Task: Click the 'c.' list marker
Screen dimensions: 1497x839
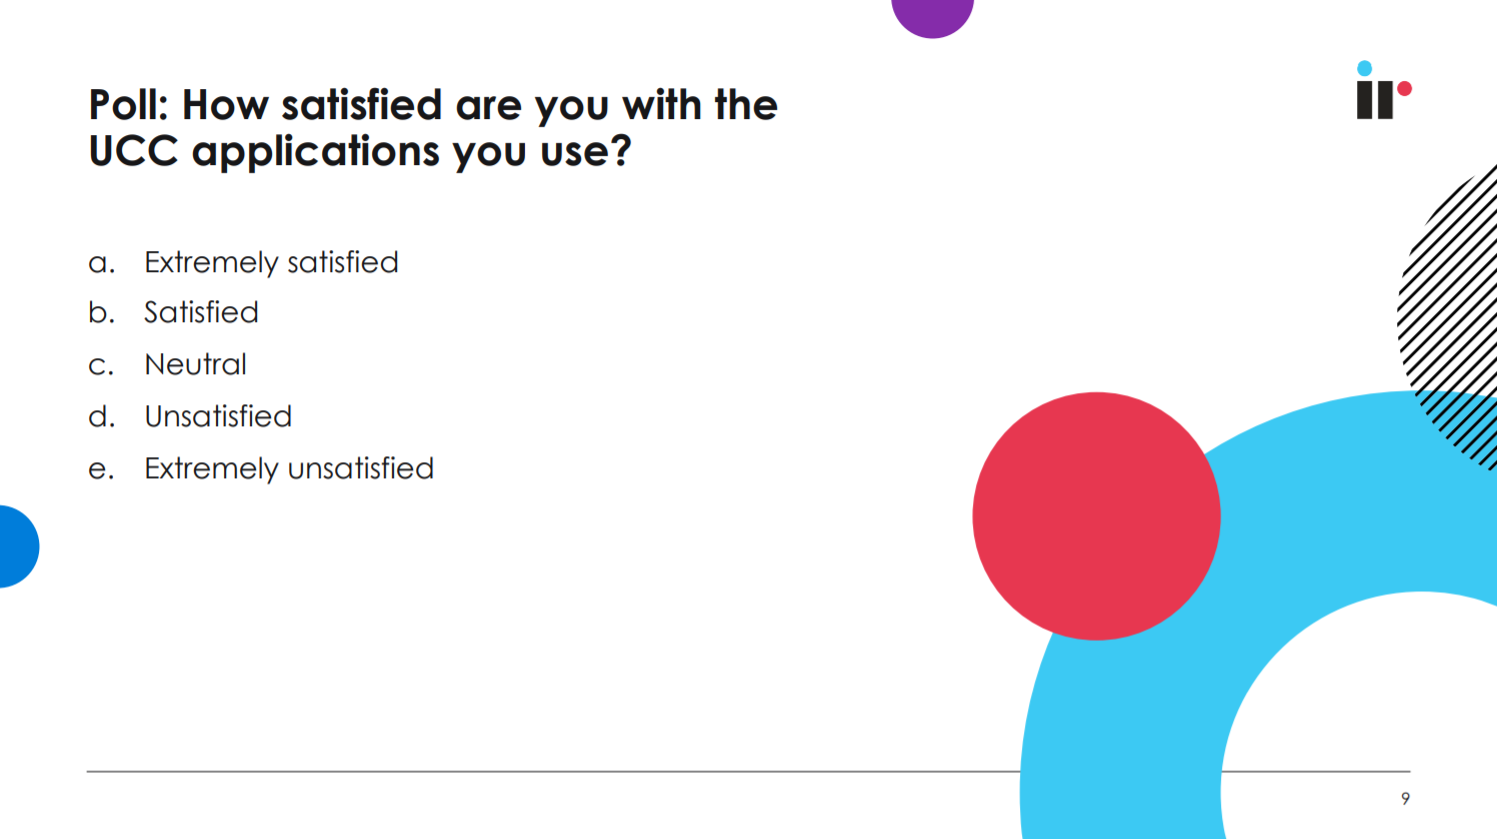Action: 101,366
